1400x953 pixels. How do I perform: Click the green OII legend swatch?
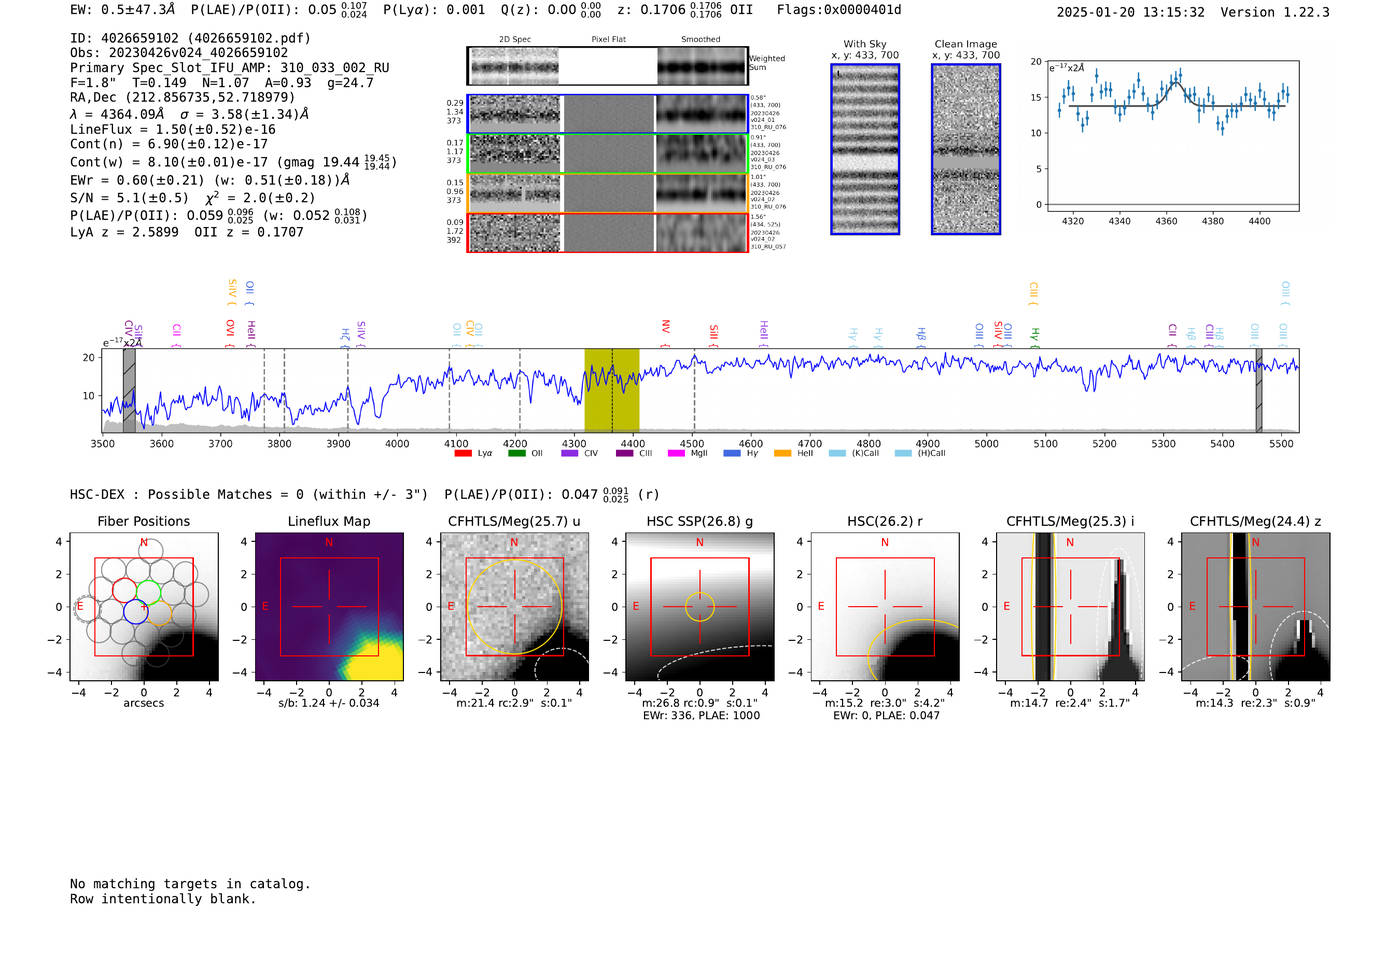click(517, 453)
